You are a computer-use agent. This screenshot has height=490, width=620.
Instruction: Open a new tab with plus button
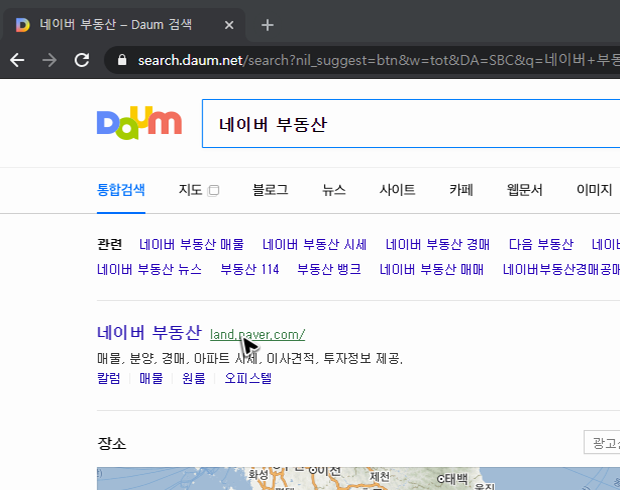(x=267, y=25)
